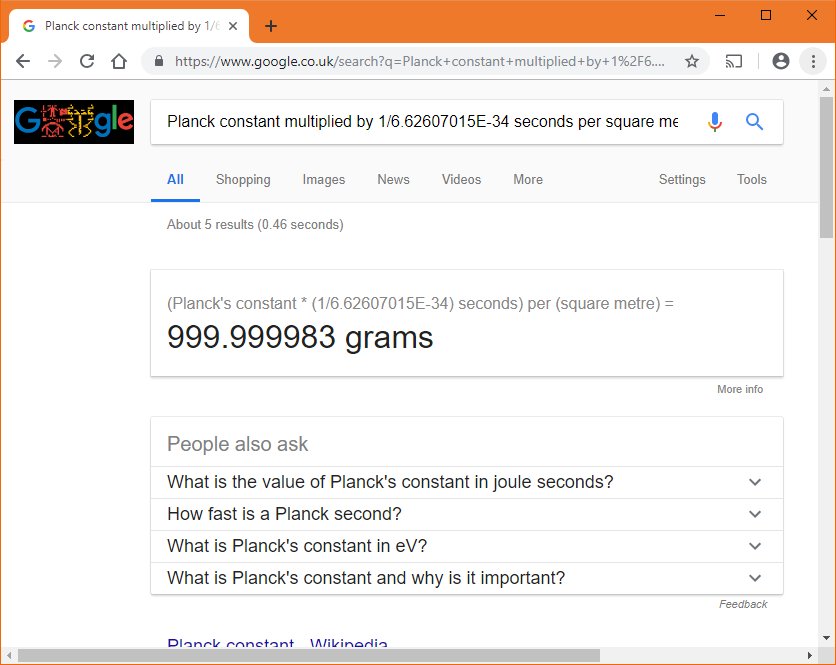This screenshot has width=836, height=665.
Task: Click the 999.999983 grams result text
Action: (x=300, y=337)
